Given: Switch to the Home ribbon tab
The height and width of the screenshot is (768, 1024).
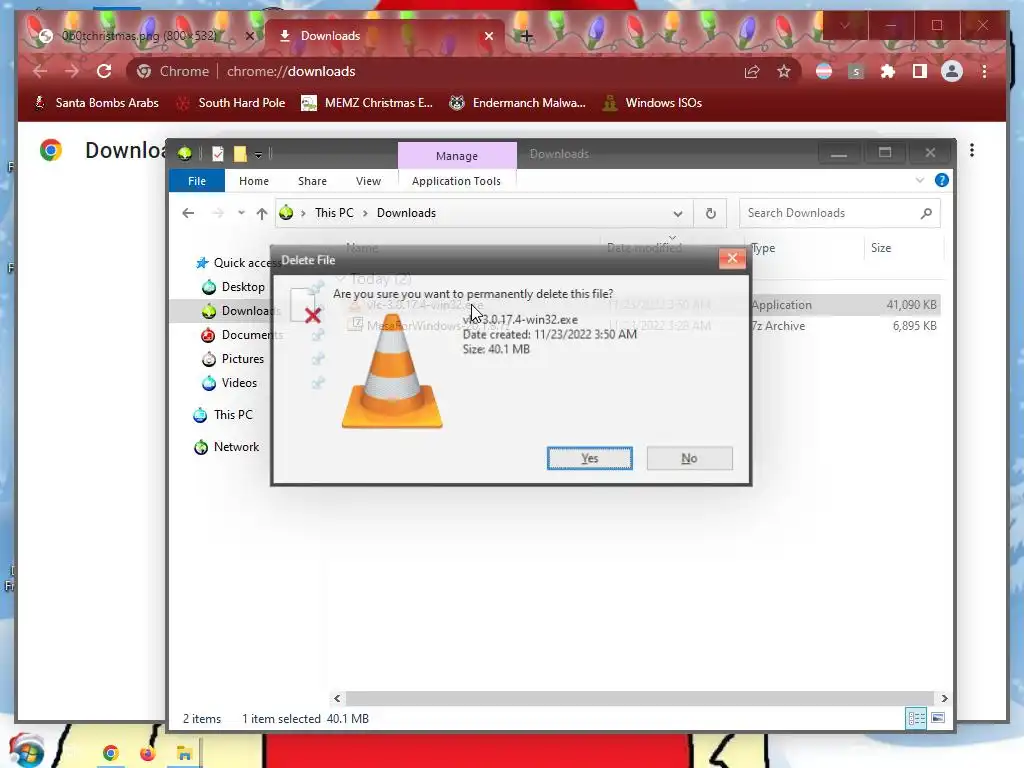Looking at the screenshot, I should tap(253, 181).
